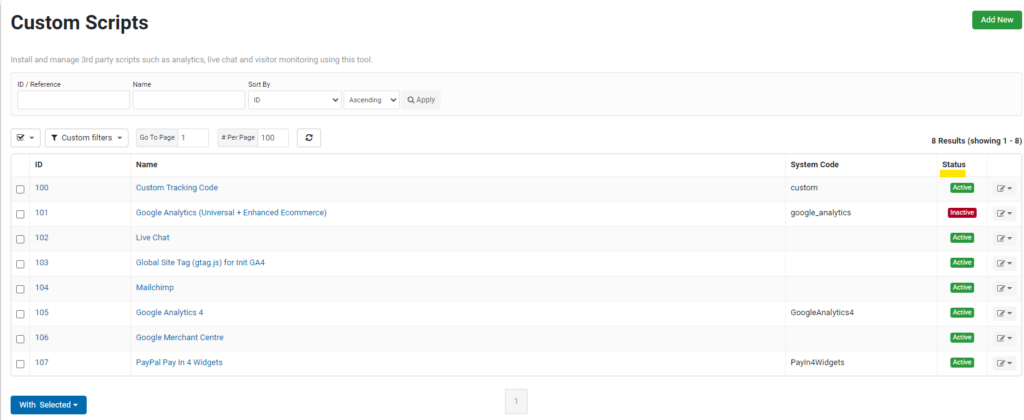This screenshot has height=420, width=1024.
Task: Open the Mailchimp script link
Action: 155,287
